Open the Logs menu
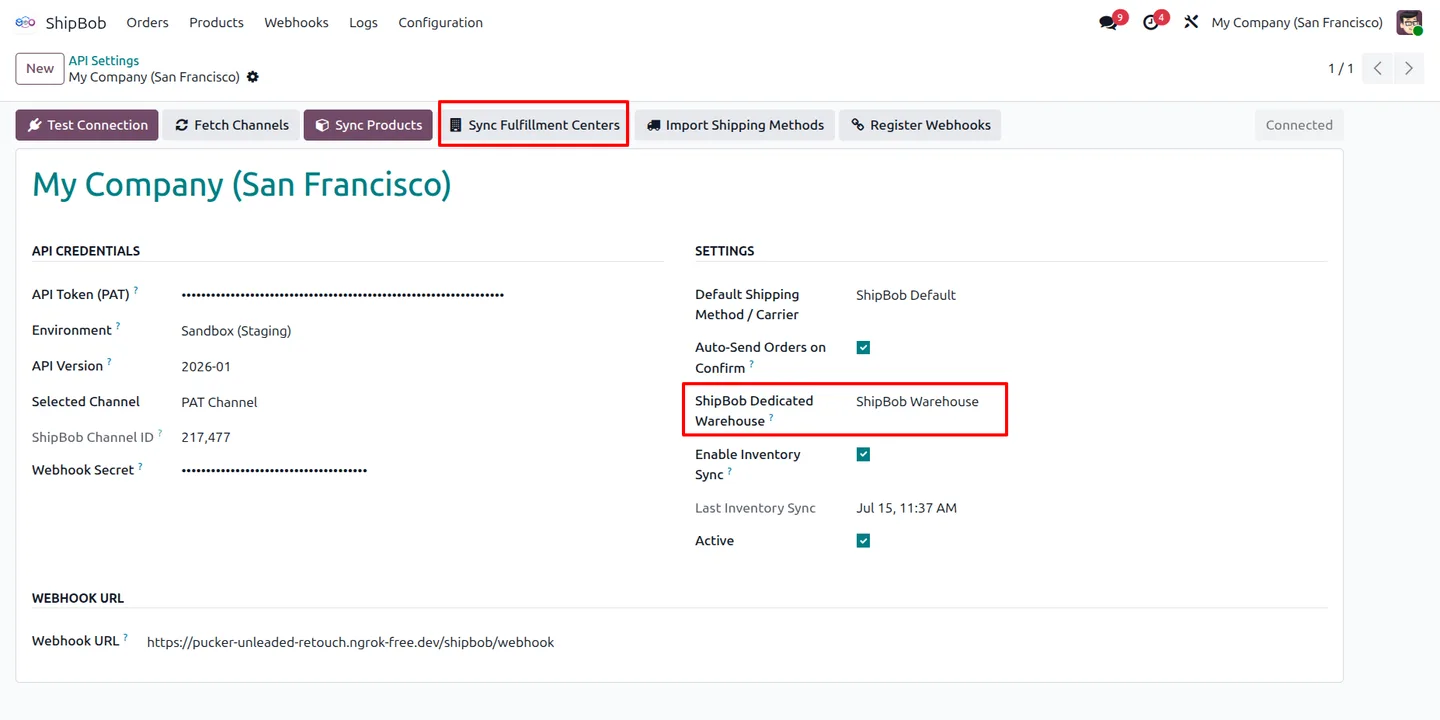Viewport: 1440px width, 720px height. pos(363,22)
